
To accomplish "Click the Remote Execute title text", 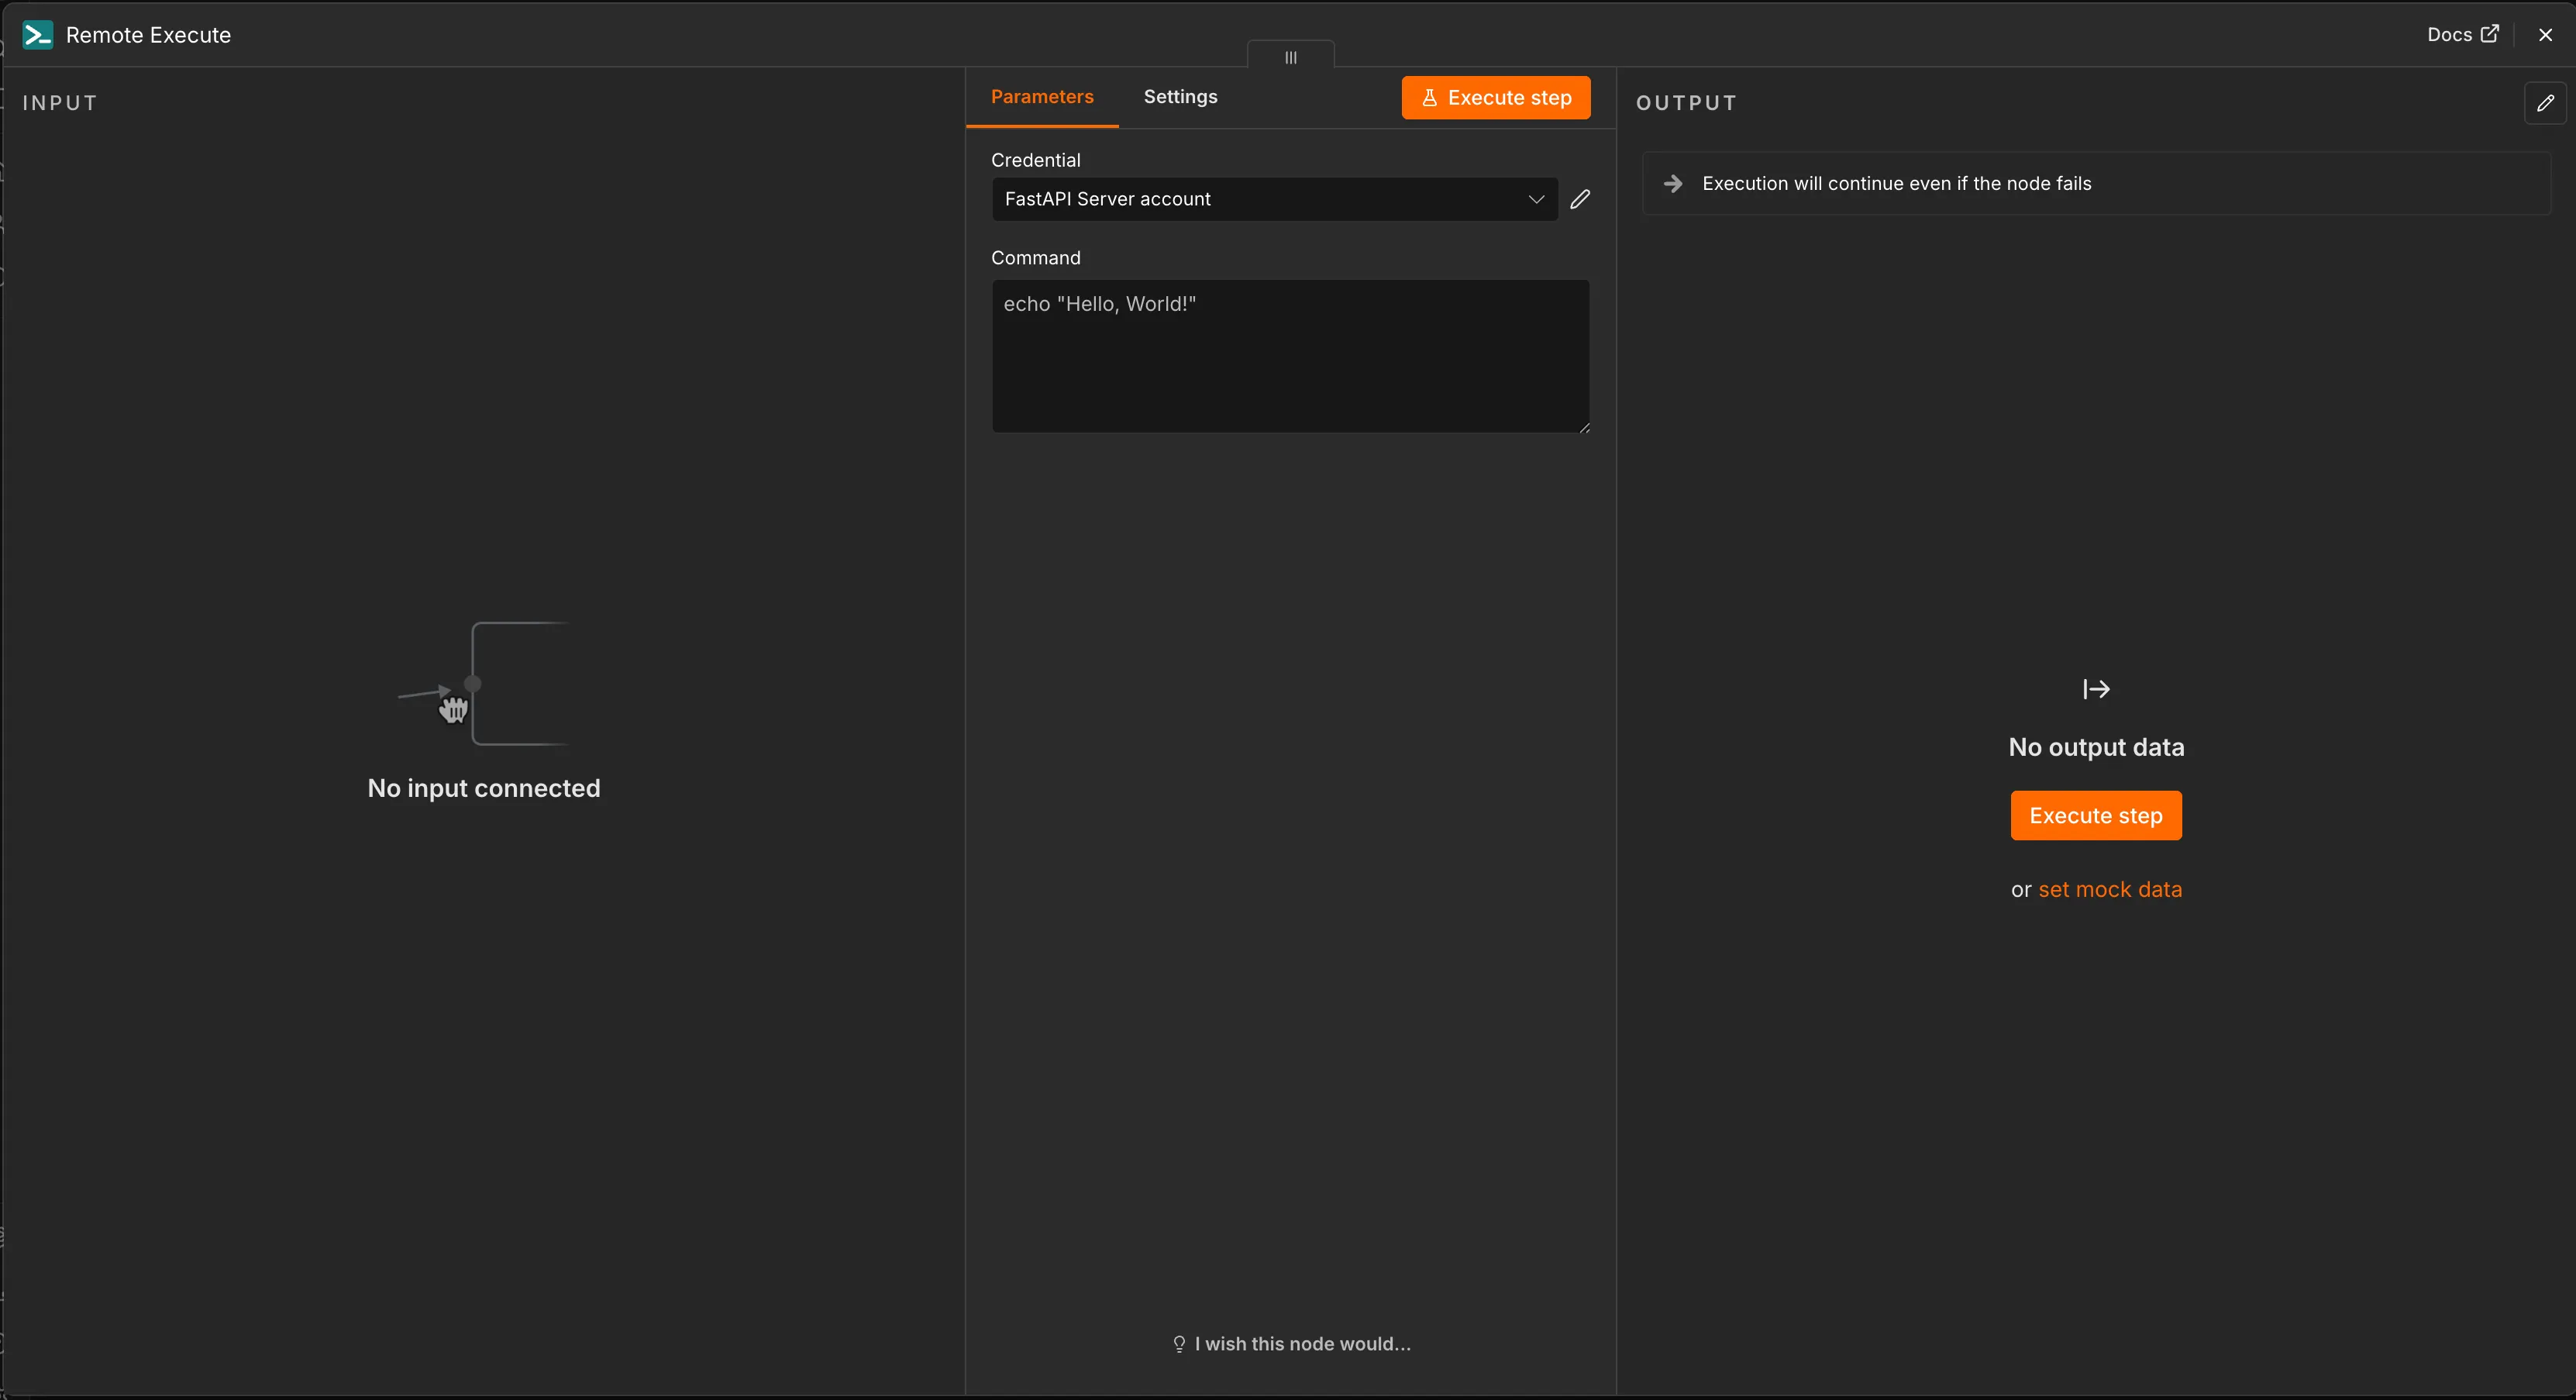I will point(148,35).
